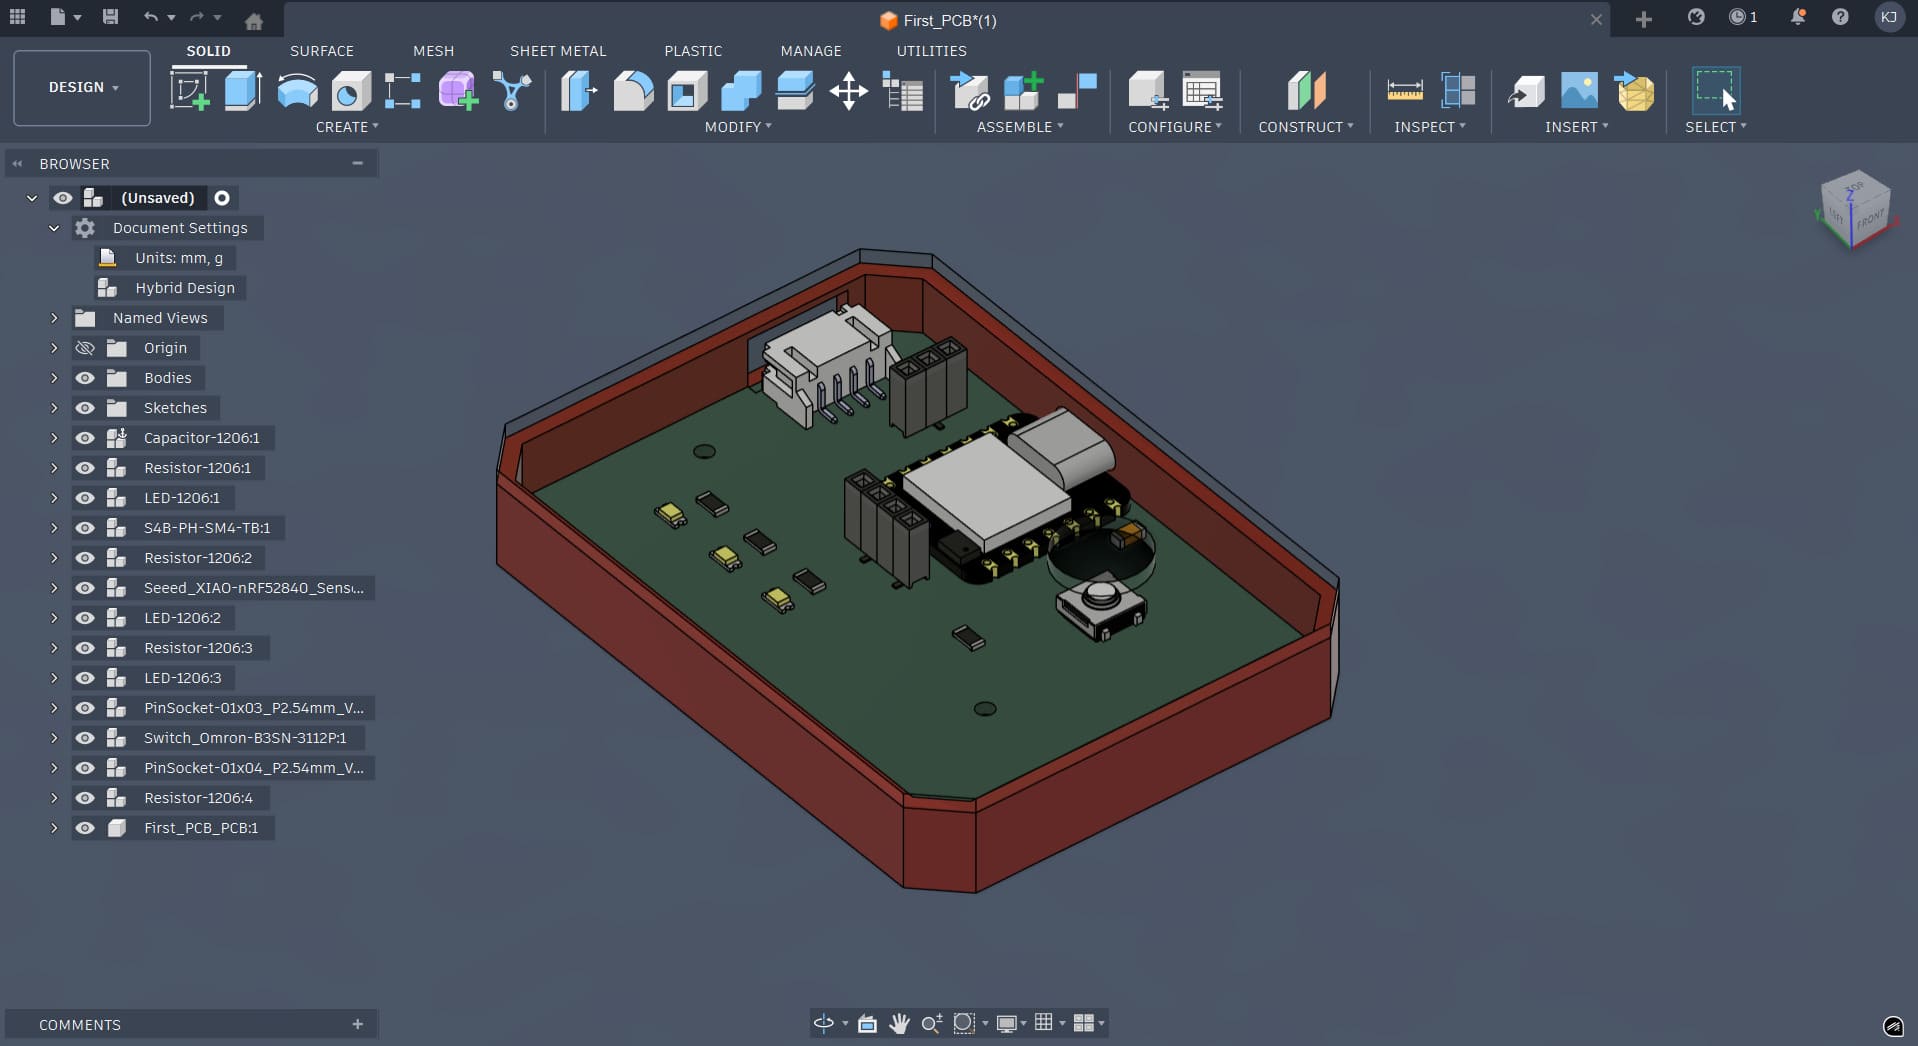Hide the Bodies folder in the browser
The width and height of the screenshot is (1918, 1046).
pos(86,378)
